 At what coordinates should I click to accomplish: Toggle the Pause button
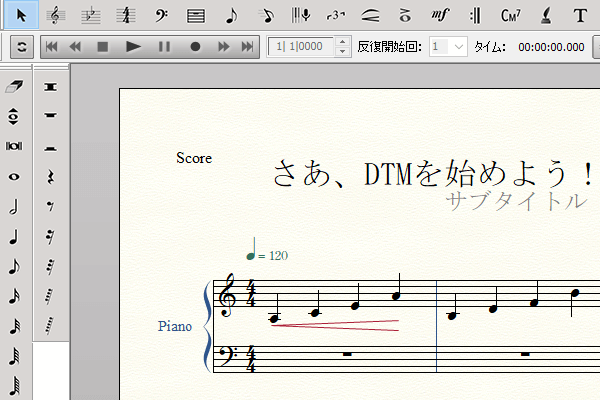[164, 46]
